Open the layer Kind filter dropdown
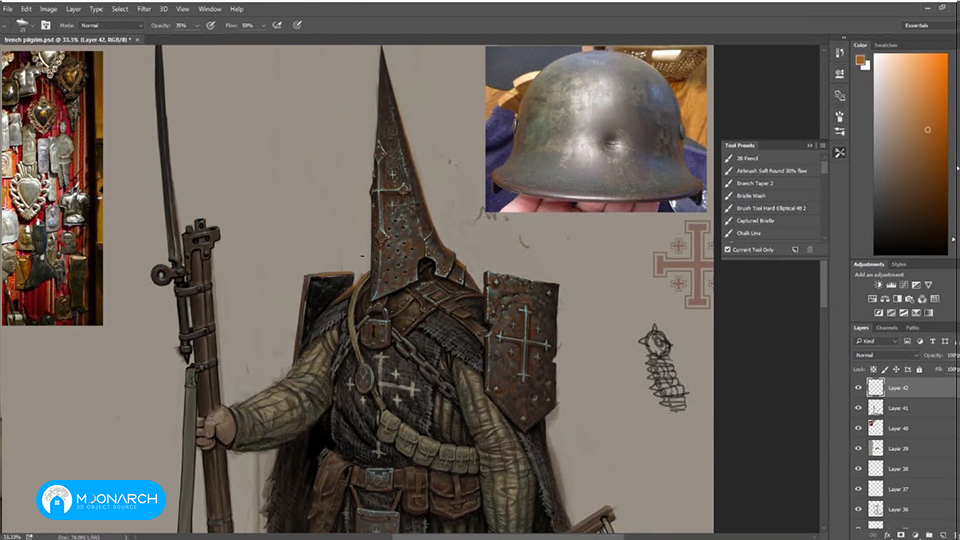Image resolution: width=960 pixels, height=540 pixels. coord(876,341)
